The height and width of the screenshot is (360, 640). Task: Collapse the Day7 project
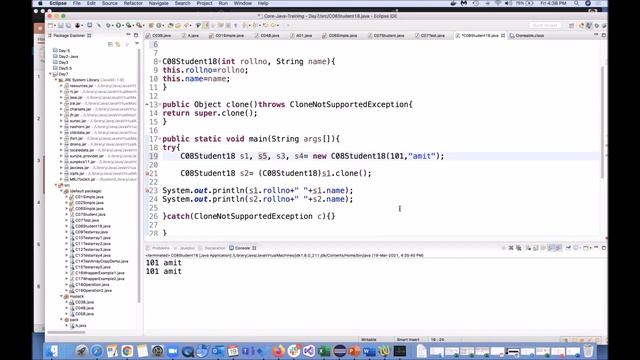click(x=51, y=74)
